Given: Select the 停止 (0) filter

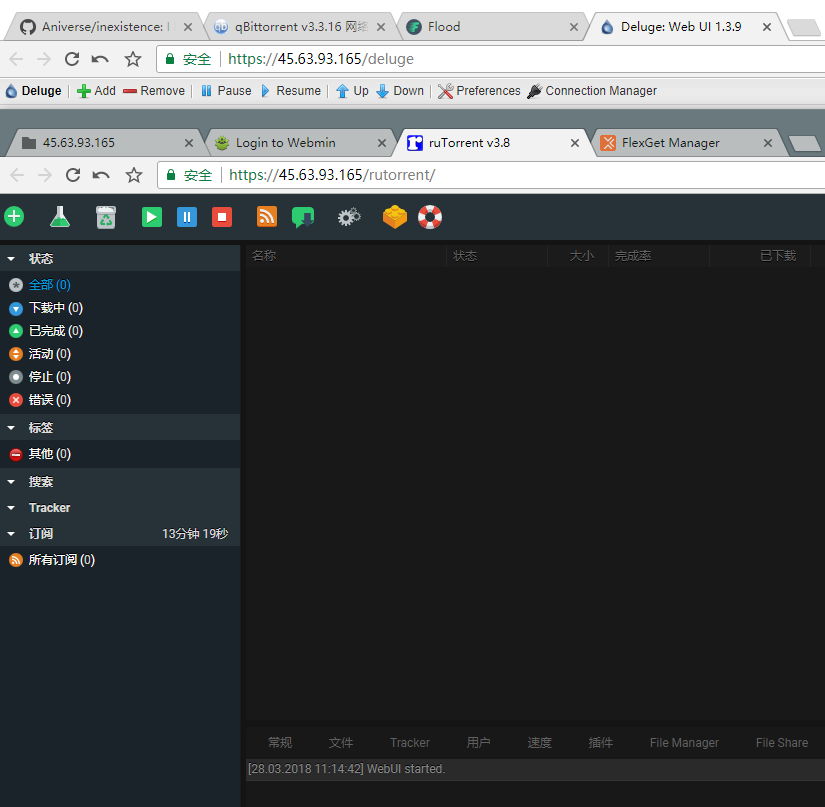Looking at the screenshot, I should click(x=40, y=377).
